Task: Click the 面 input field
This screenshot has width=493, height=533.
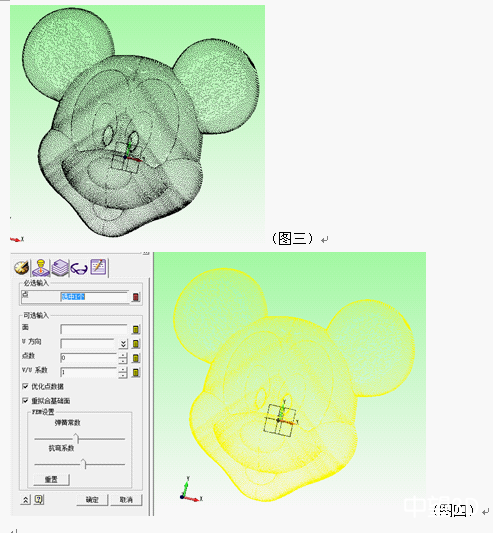Action: (94, 329)
